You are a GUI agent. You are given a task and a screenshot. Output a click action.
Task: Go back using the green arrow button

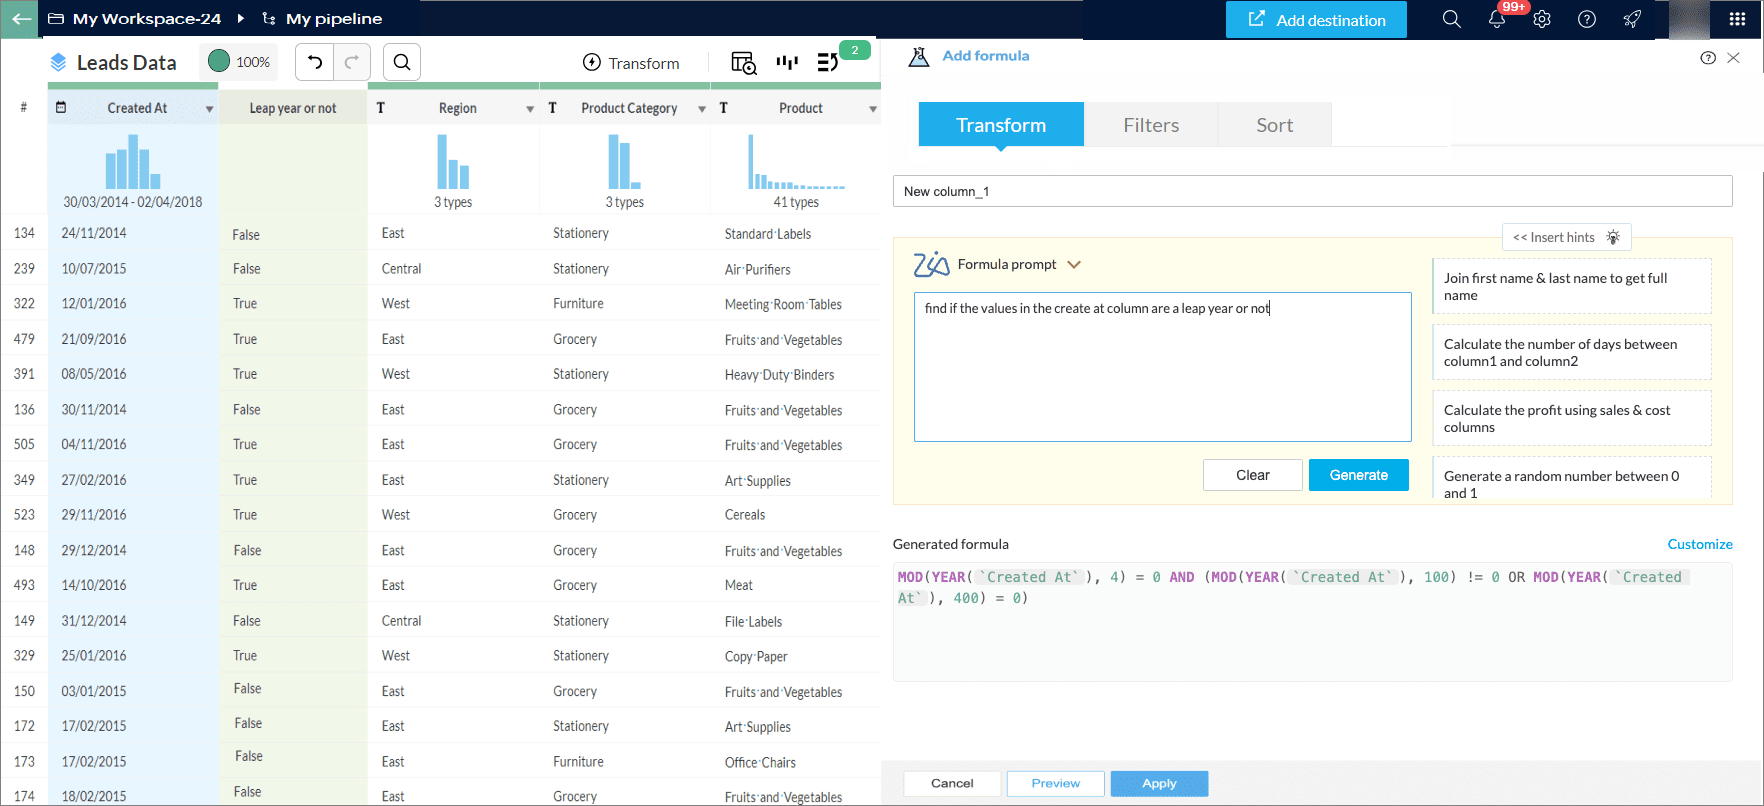tap(20, 19)
